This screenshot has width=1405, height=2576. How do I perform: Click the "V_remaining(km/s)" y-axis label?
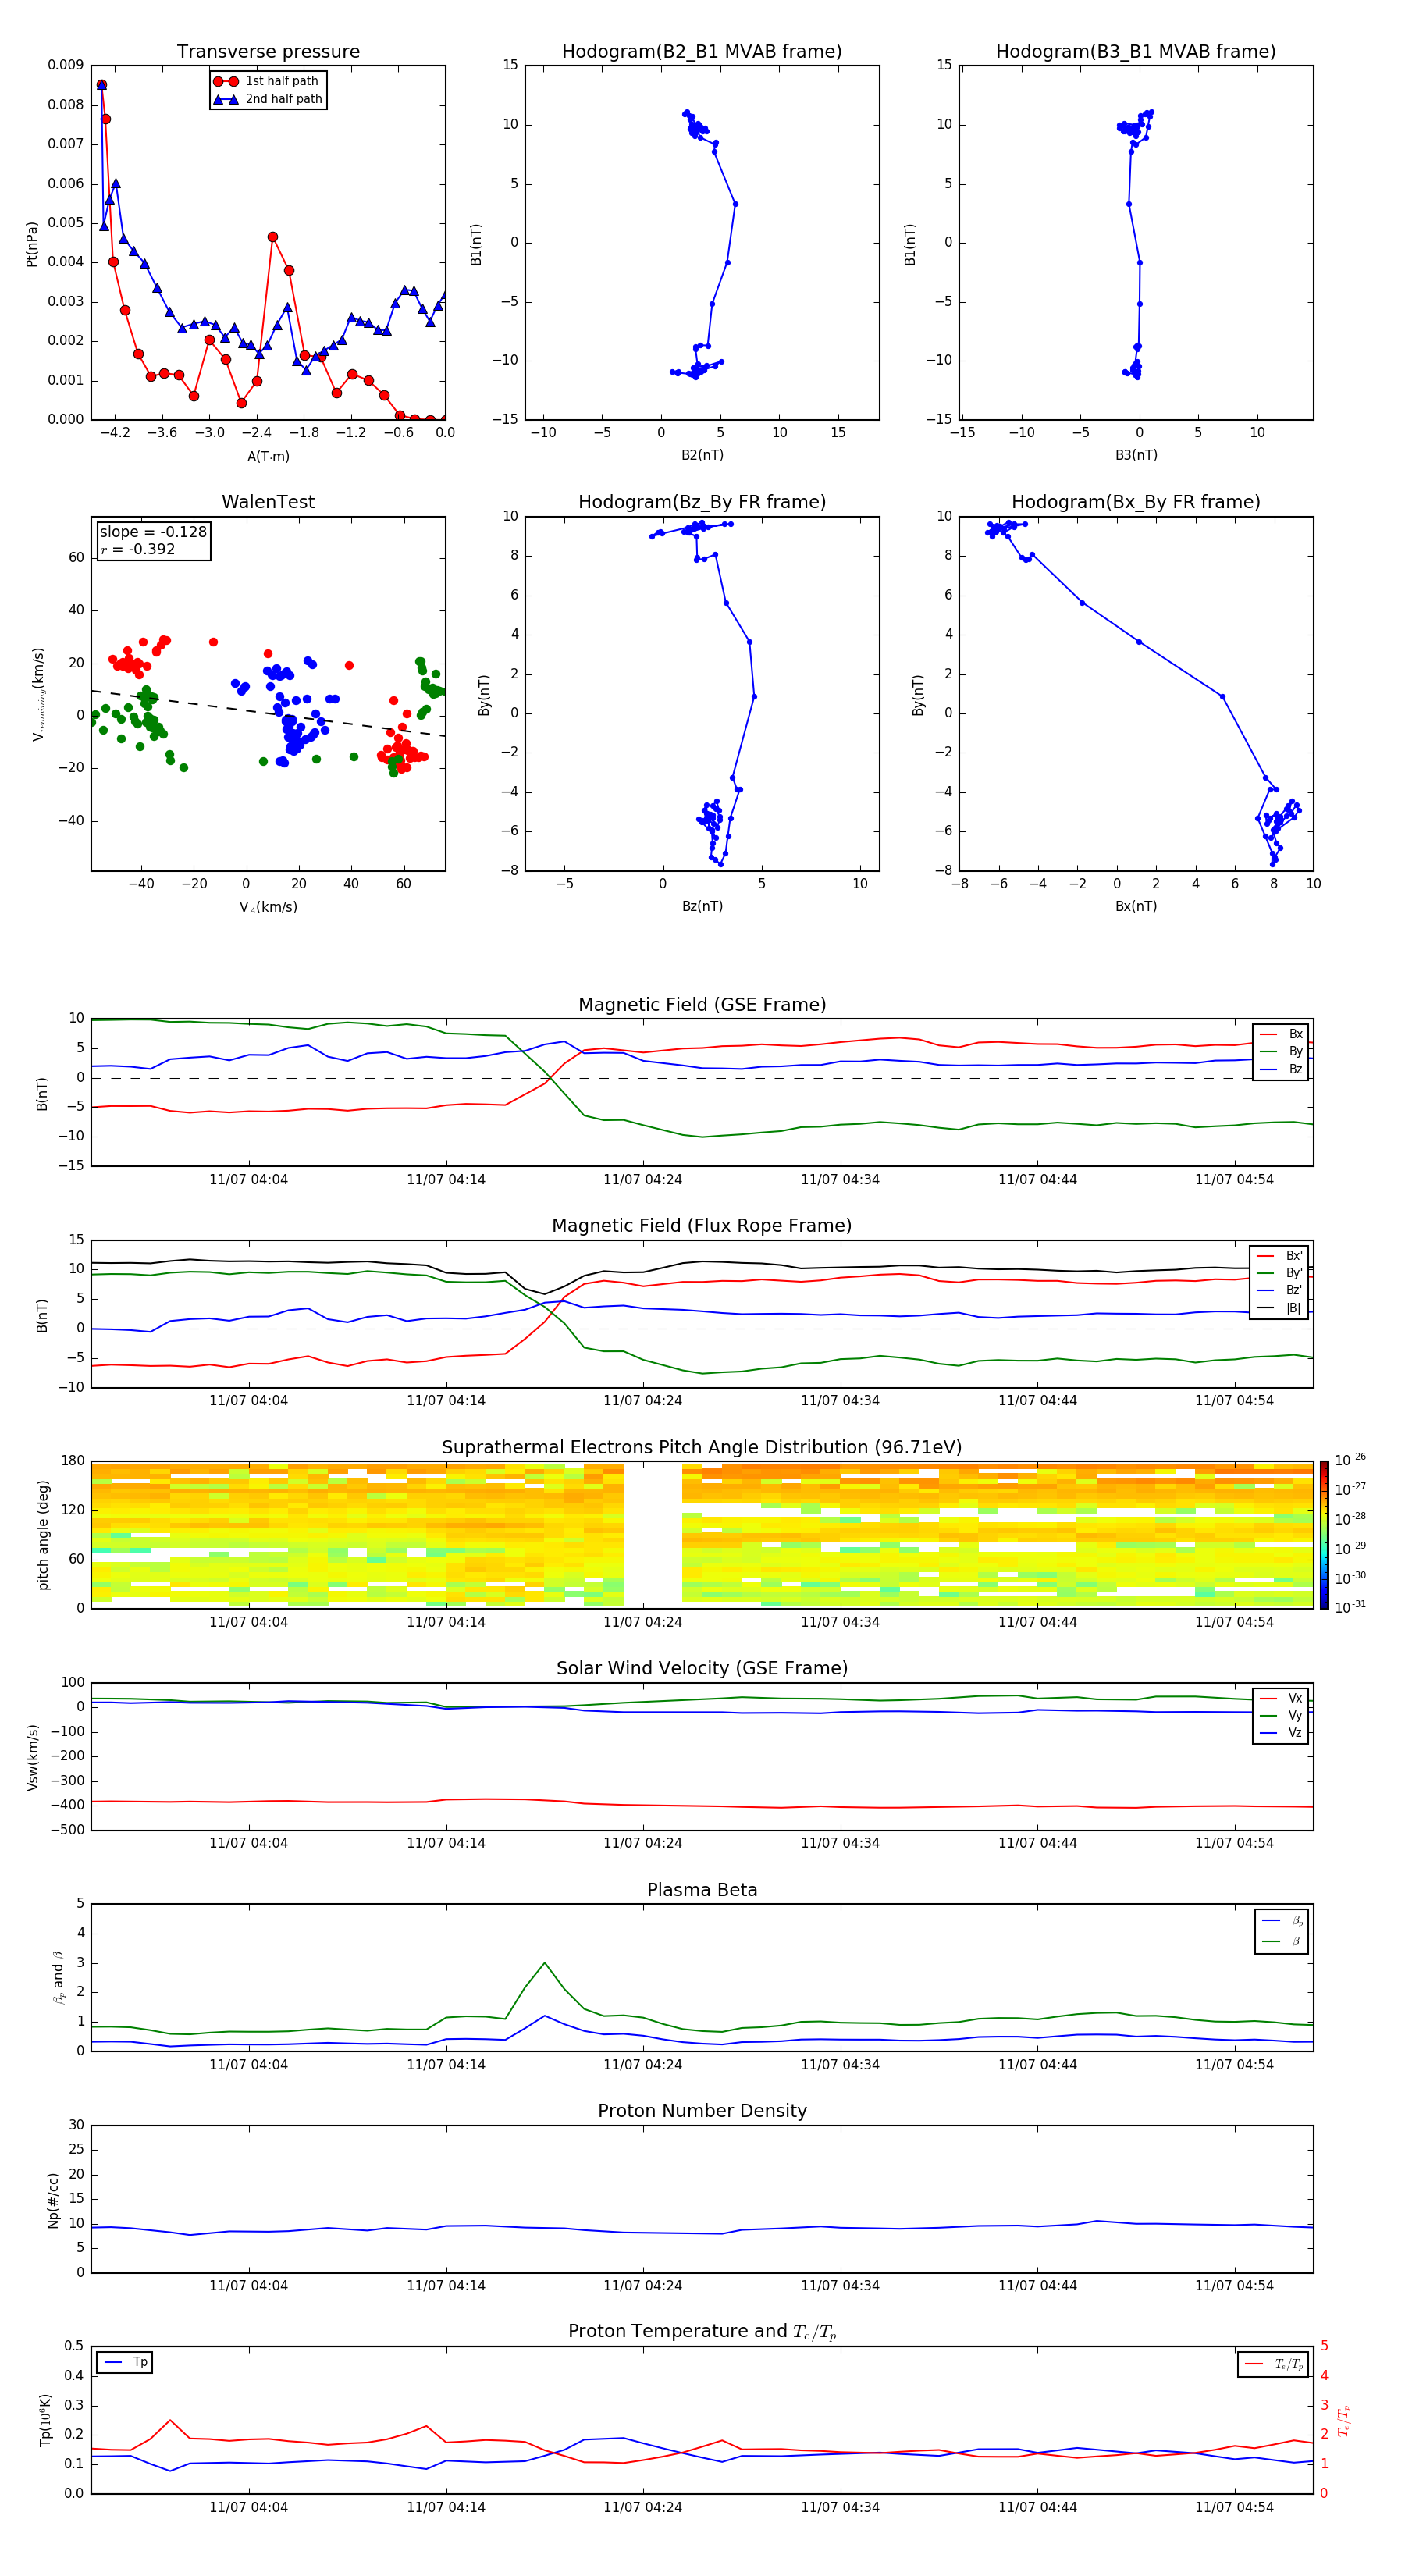click(39, 694)
